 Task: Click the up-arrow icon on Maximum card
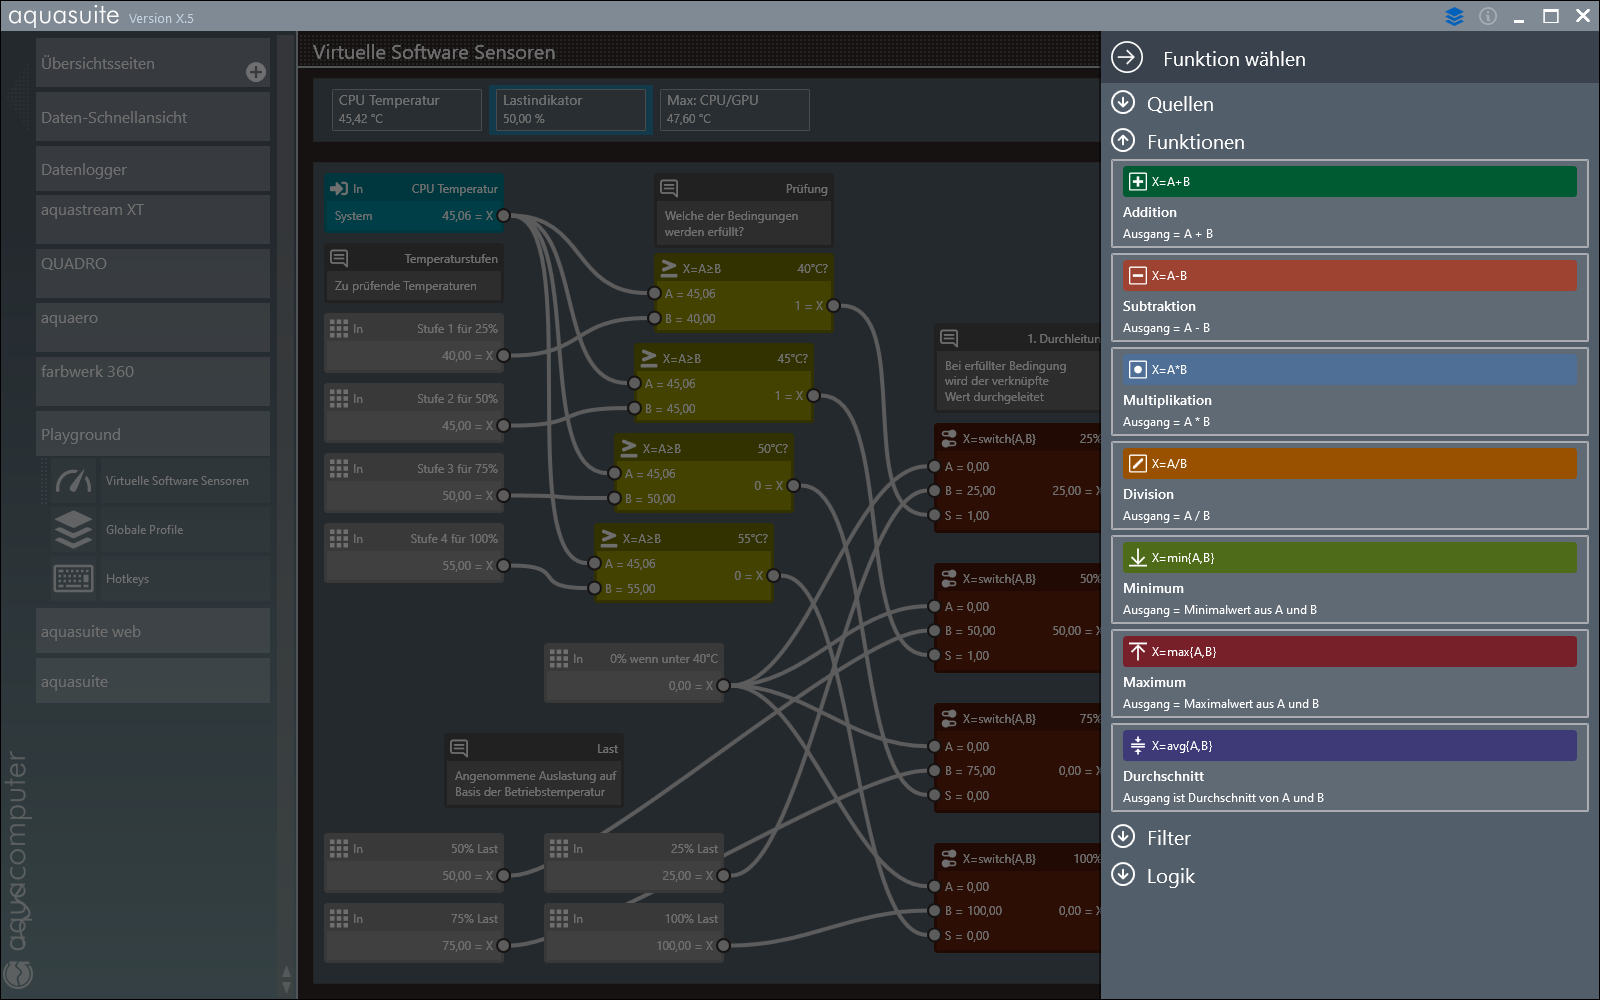(1137, 652)
